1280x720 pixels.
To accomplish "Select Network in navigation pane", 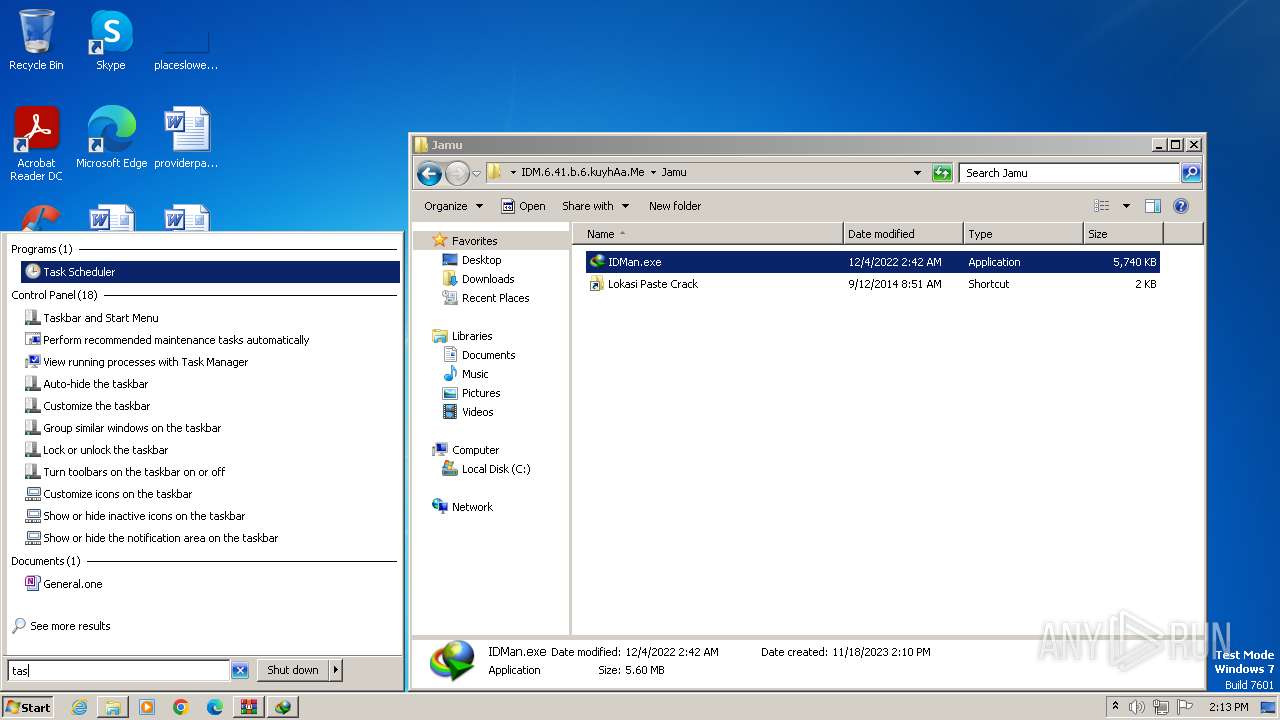I will [x=462, y=507].
